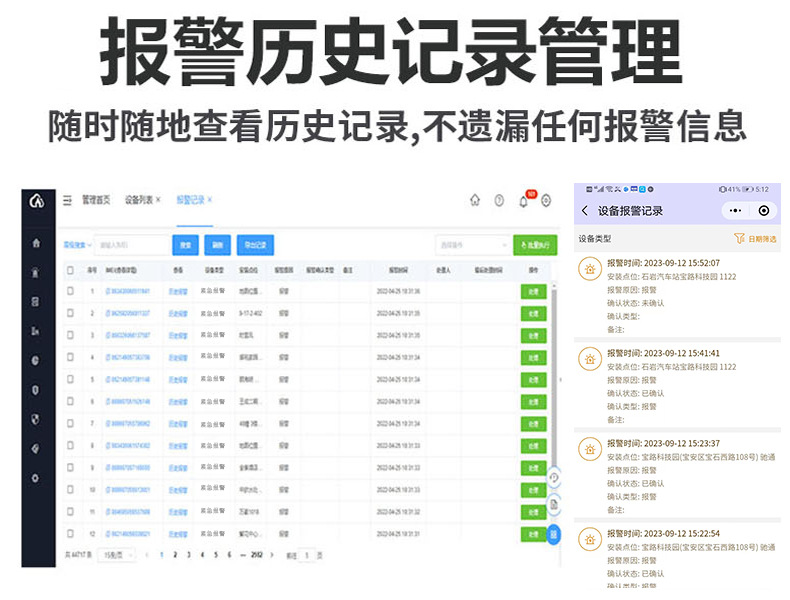This screenshot has height=600, width=790.
Task: Click the notification bell with red badge
Action: point(522,201)
